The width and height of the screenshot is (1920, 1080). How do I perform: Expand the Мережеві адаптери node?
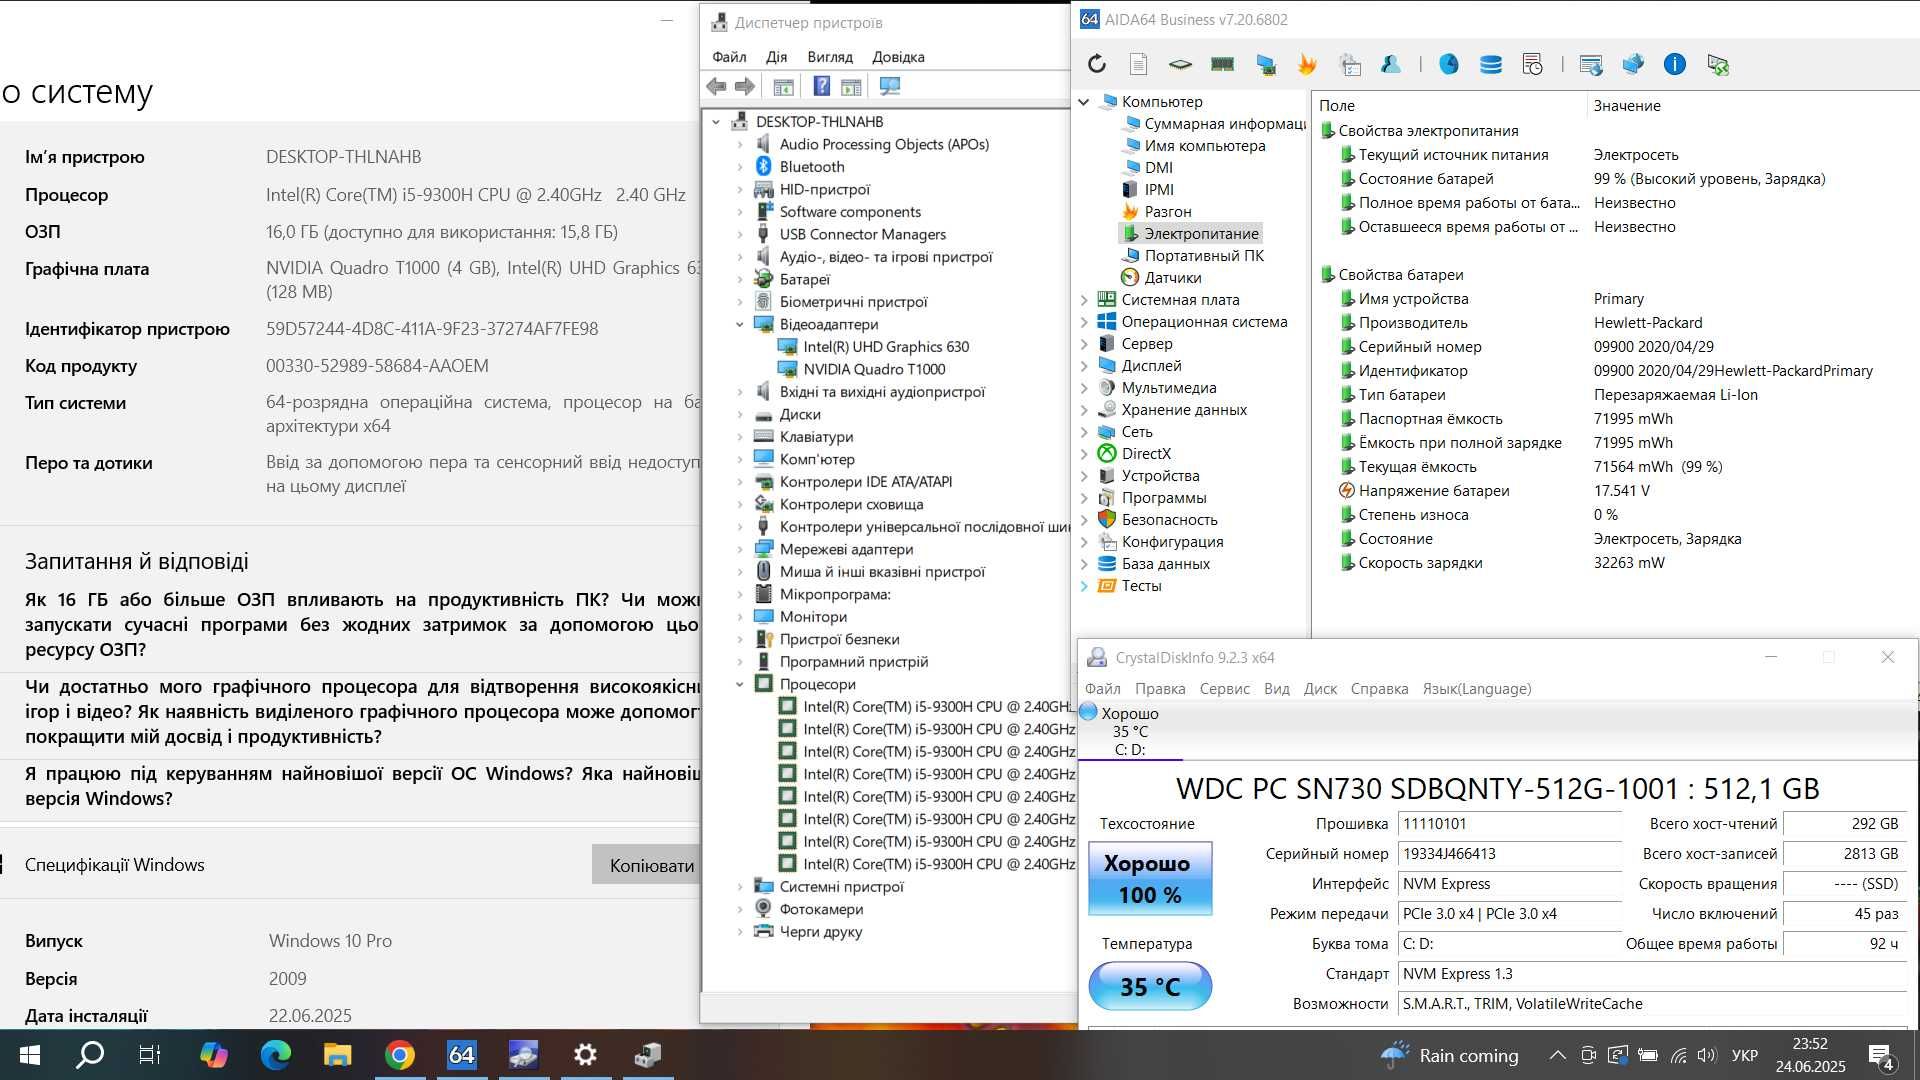click(x=740, y=549)
